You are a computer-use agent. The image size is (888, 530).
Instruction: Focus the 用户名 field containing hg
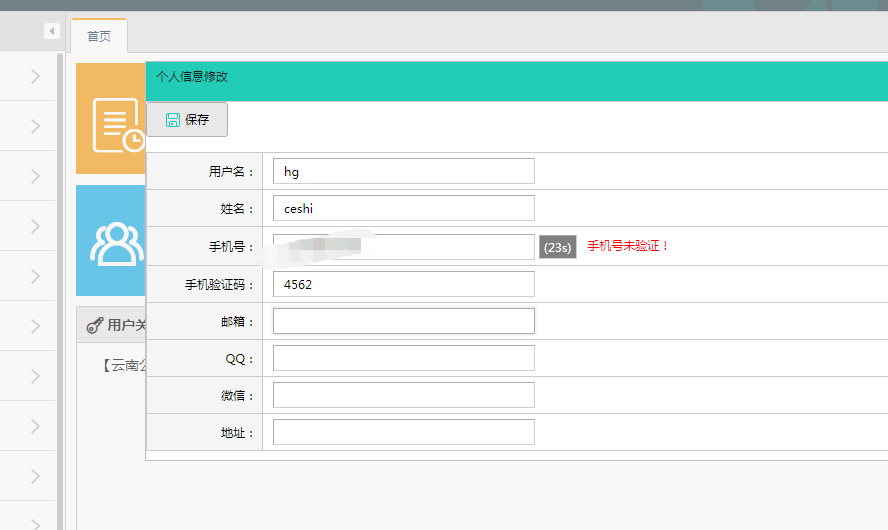[403, 171]
